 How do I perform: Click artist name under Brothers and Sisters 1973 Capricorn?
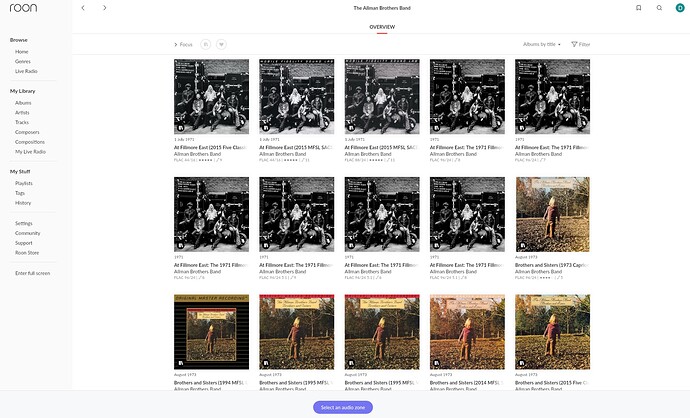pyautogui.click(x=538, y=271)
